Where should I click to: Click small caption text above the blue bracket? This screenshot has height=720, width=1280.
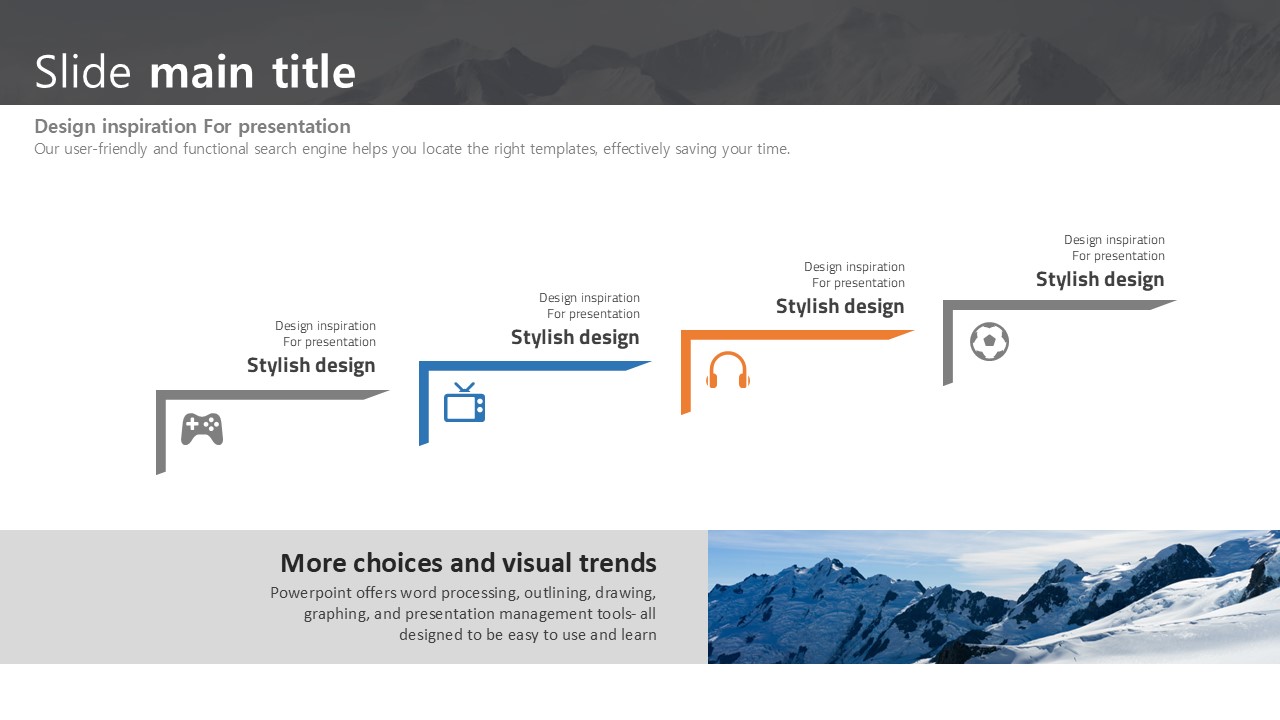pyautogui.click(x=589, y=306)
